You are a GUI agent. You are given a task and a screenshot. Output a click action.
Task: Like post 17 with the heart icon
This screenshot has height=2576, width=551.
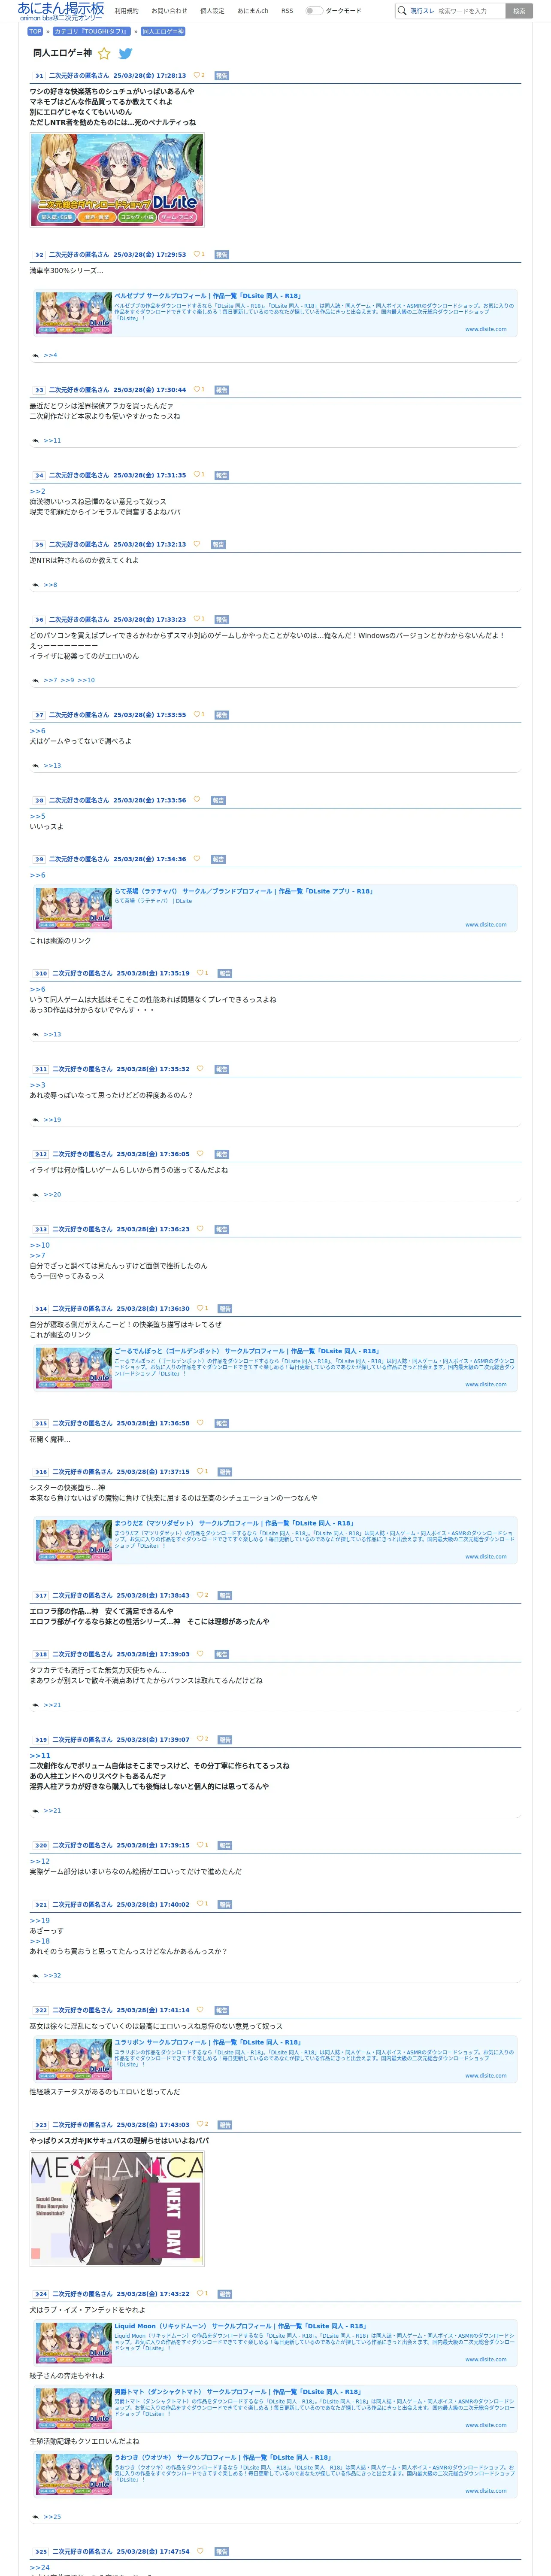pyautogui.click(x=200, y=1594)
